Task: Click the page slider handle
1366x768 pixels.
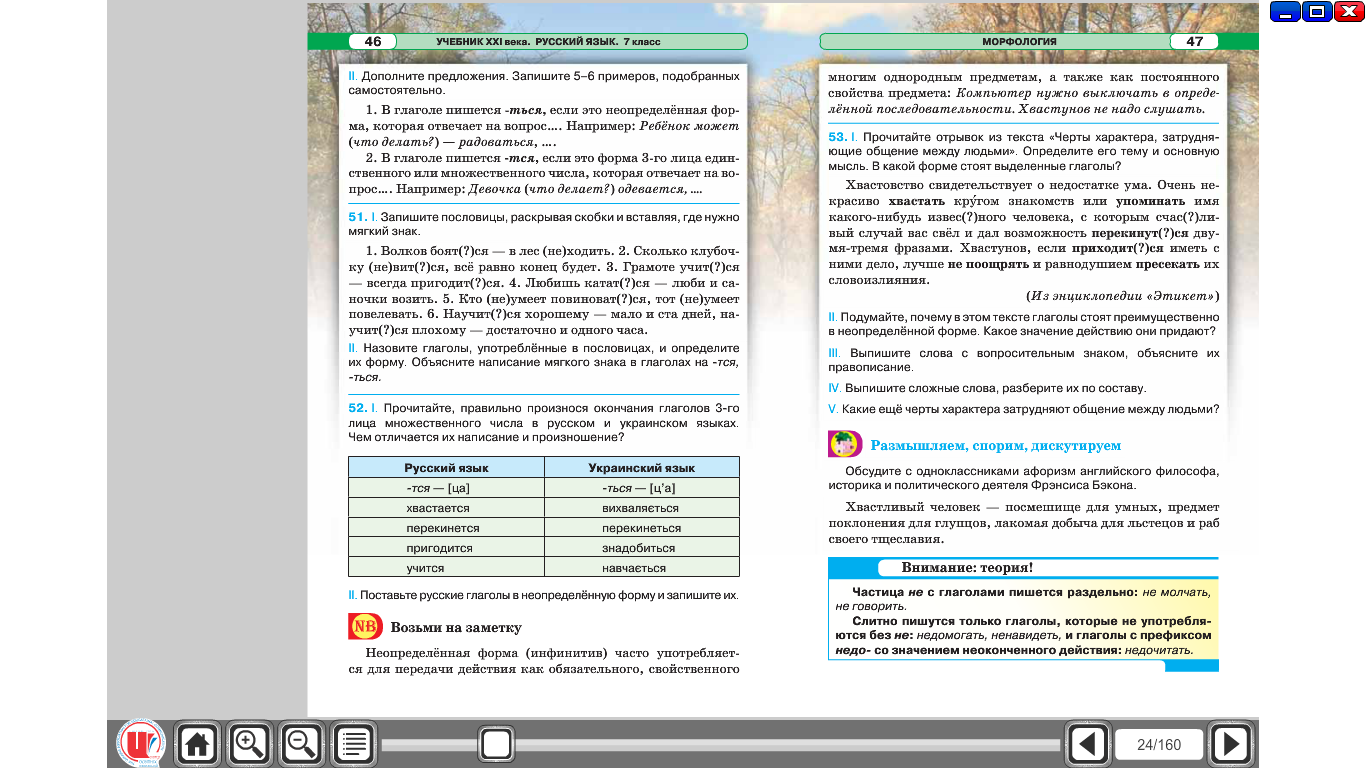Action: pyautogui.click(x=496, y=744)
